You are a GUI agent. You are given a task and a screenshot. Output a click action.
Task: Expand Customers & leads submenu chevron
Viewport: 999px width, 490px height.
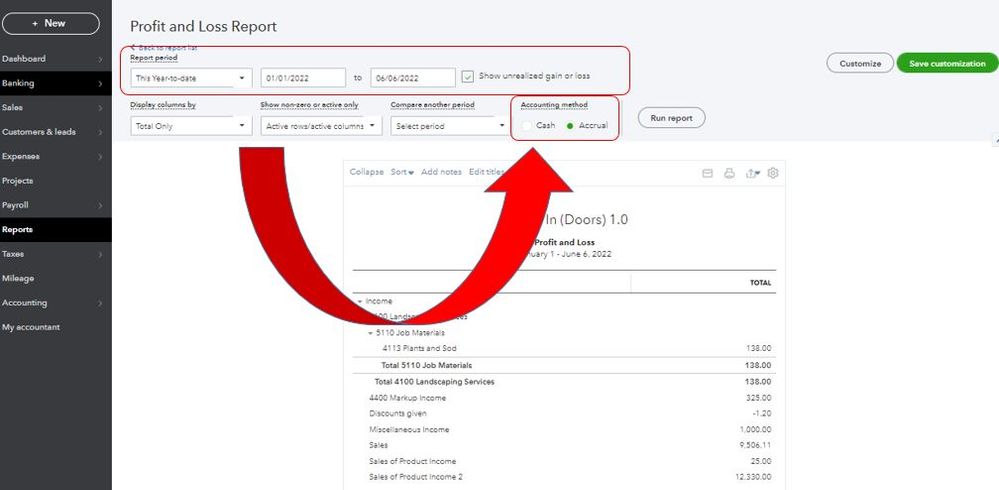[x=100, y=133]
